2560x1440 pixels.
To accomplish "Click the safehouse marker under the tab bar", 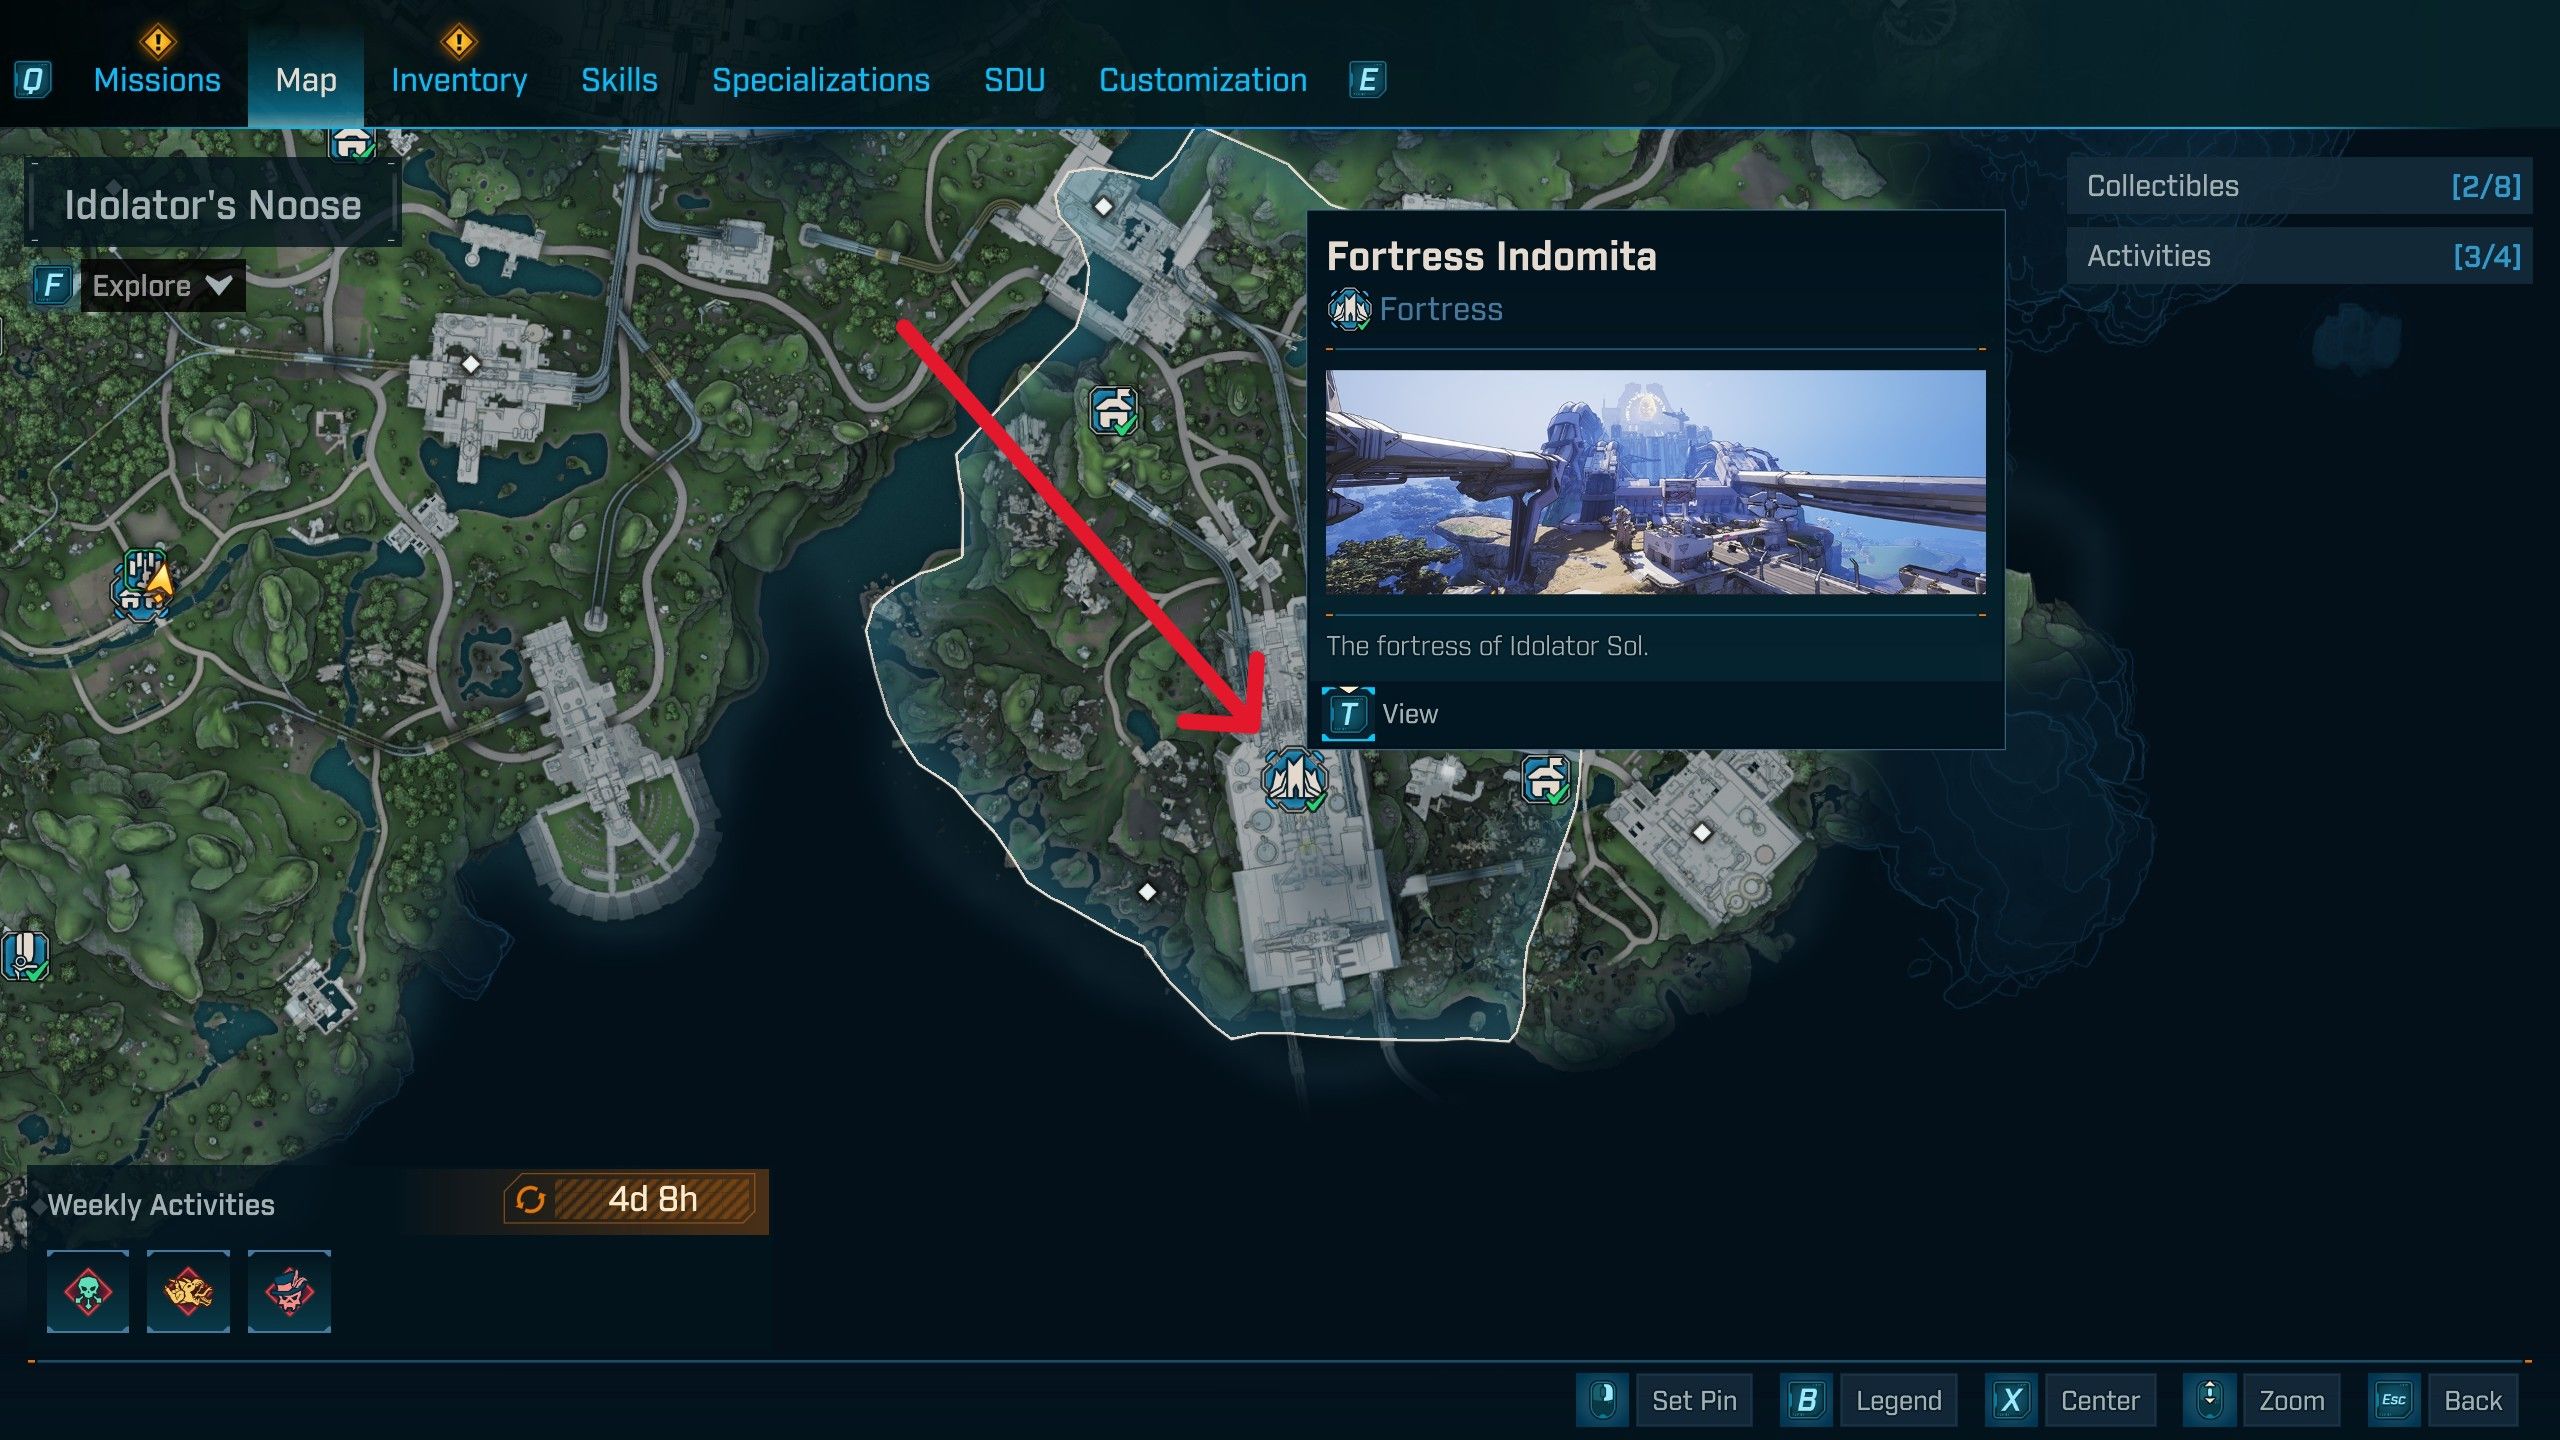I will (354, 144).
